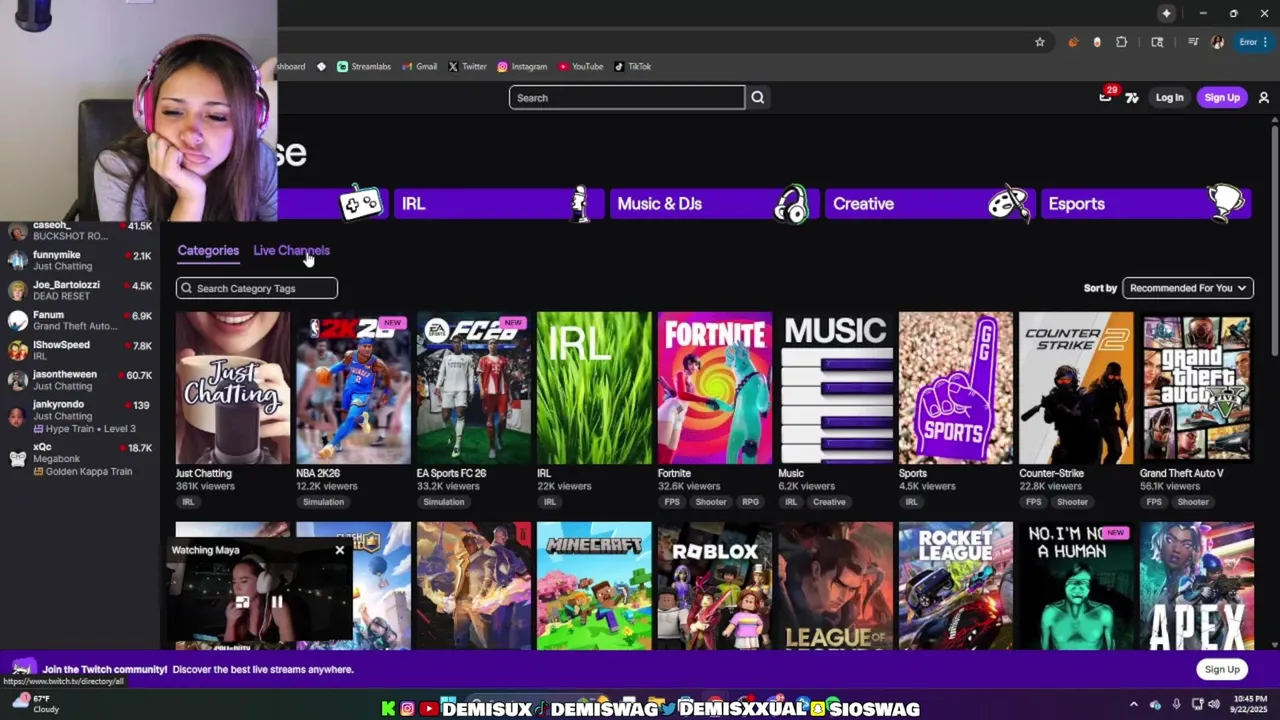Screen dimensions: 1280x720
Task: Click the Sign Up button in the header
Action: click(1222, 97)
